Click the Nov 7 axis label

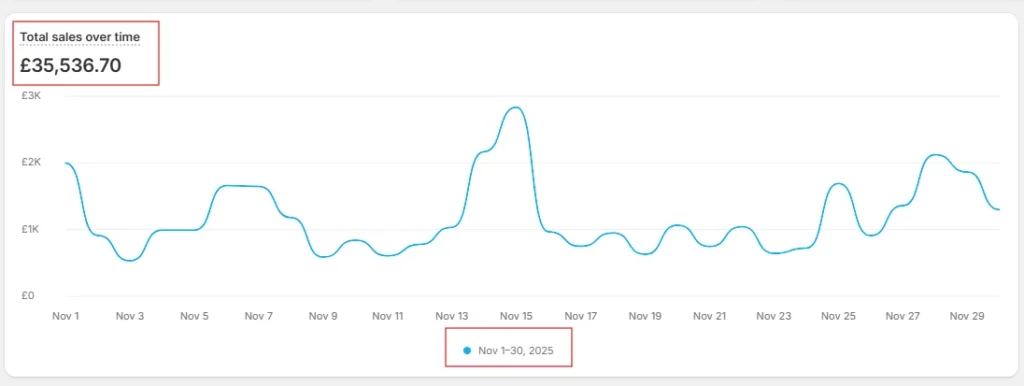tap(259, 316)
